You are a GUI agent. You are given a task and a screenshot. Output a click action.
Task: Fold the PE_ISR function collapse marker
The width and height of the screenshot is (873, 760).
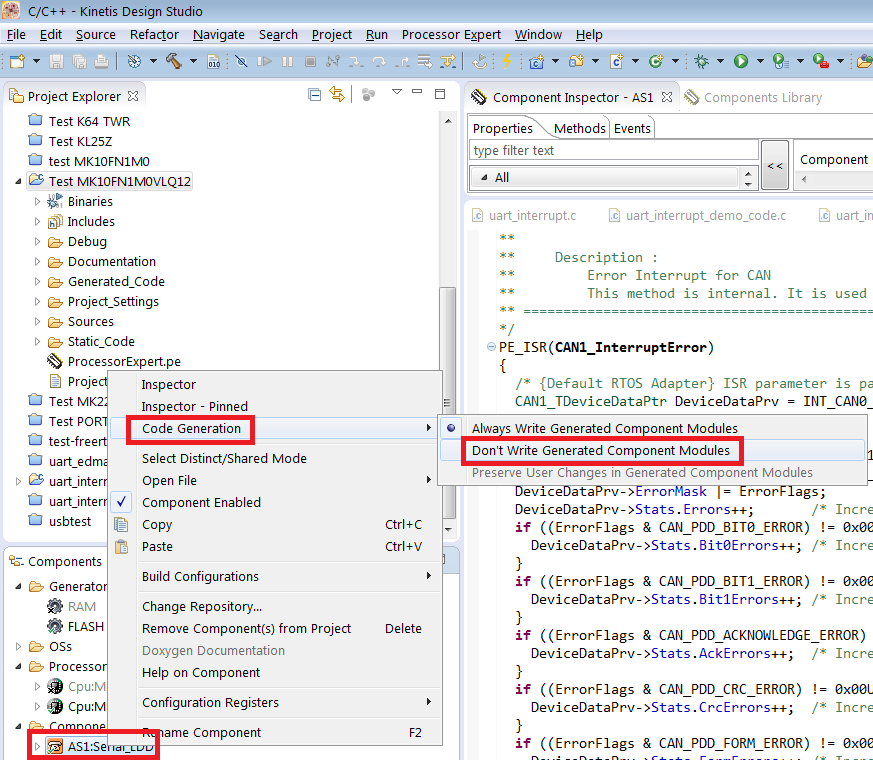coord(491,347)
